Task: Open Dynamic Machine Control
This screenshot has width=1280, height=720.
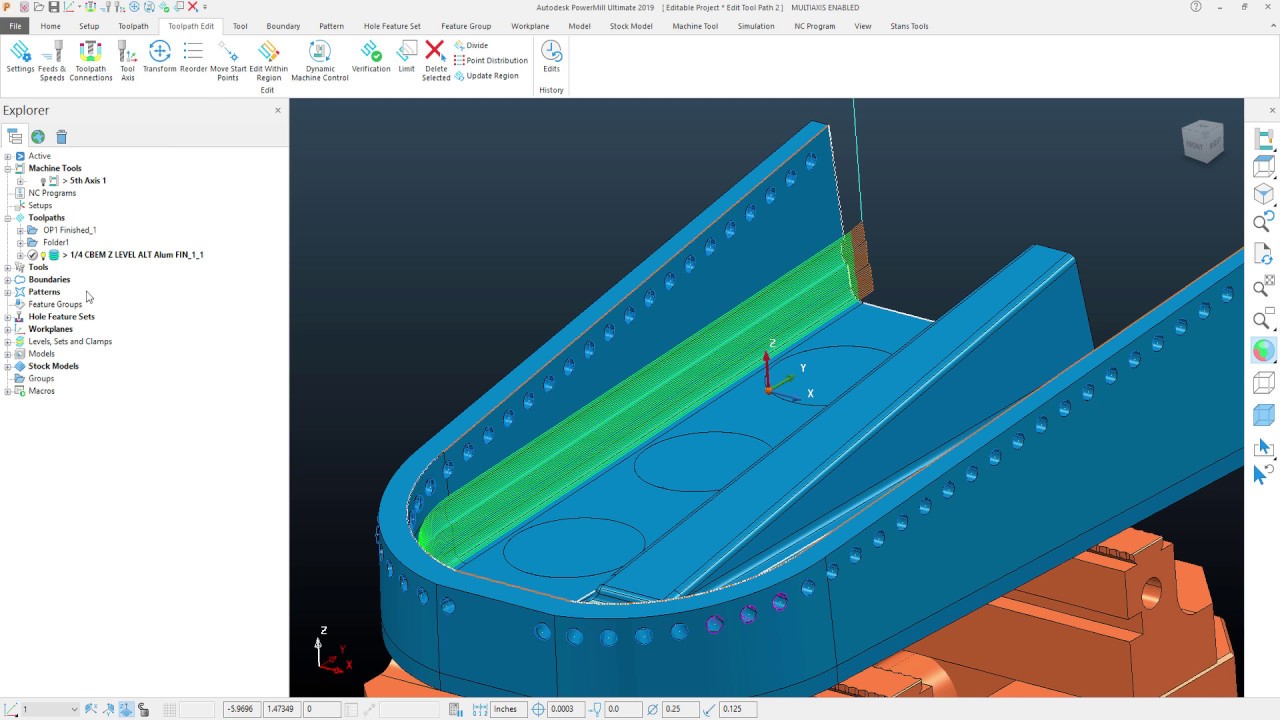Action: pyautogui.click(x=320, y=60)
